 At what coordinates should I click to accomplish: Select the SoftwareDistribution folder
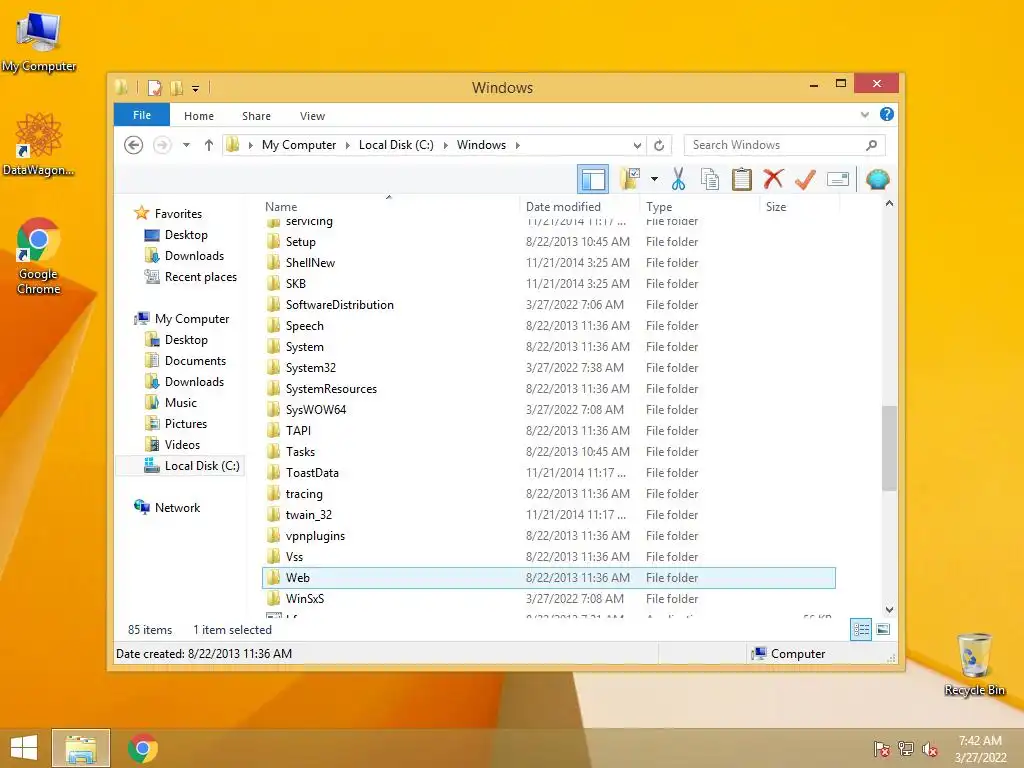pyautogui.click(x=549, y=305)
